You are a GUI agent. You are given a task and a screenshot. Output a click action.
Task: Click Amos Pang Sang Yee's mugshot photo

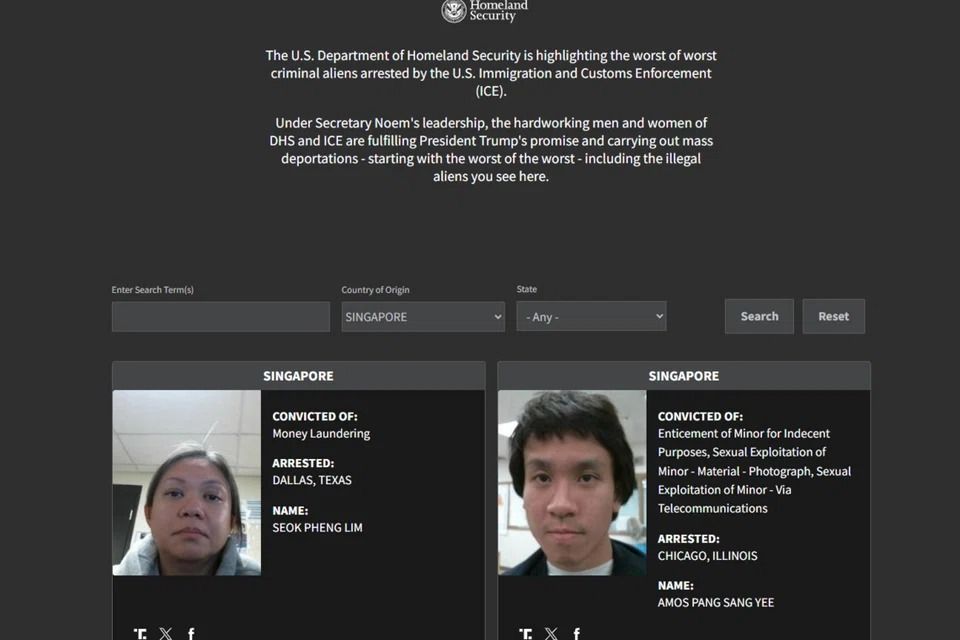571,483
